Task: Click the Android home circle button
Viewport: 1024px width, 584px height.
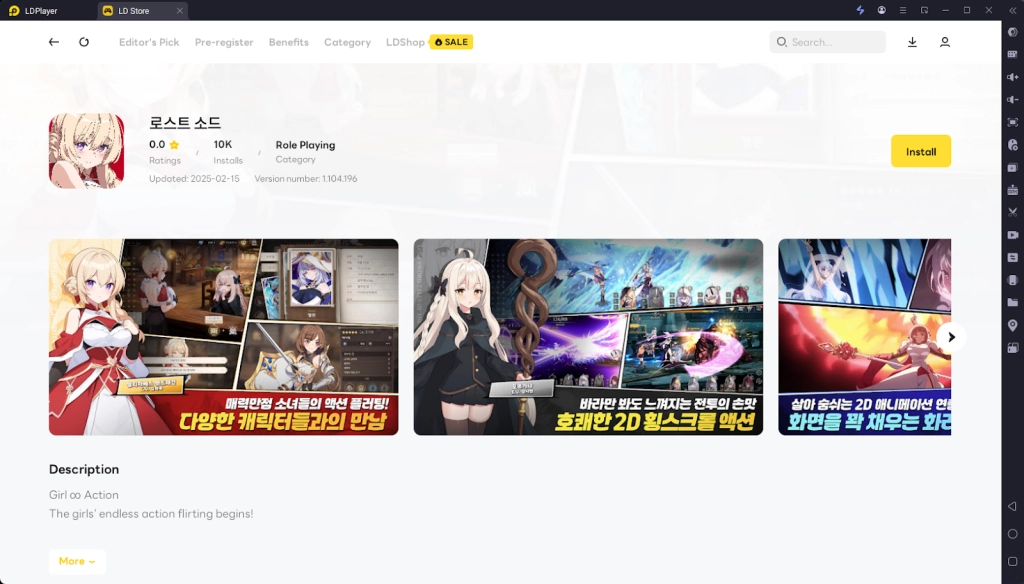Action: (x=1012, y=534)
